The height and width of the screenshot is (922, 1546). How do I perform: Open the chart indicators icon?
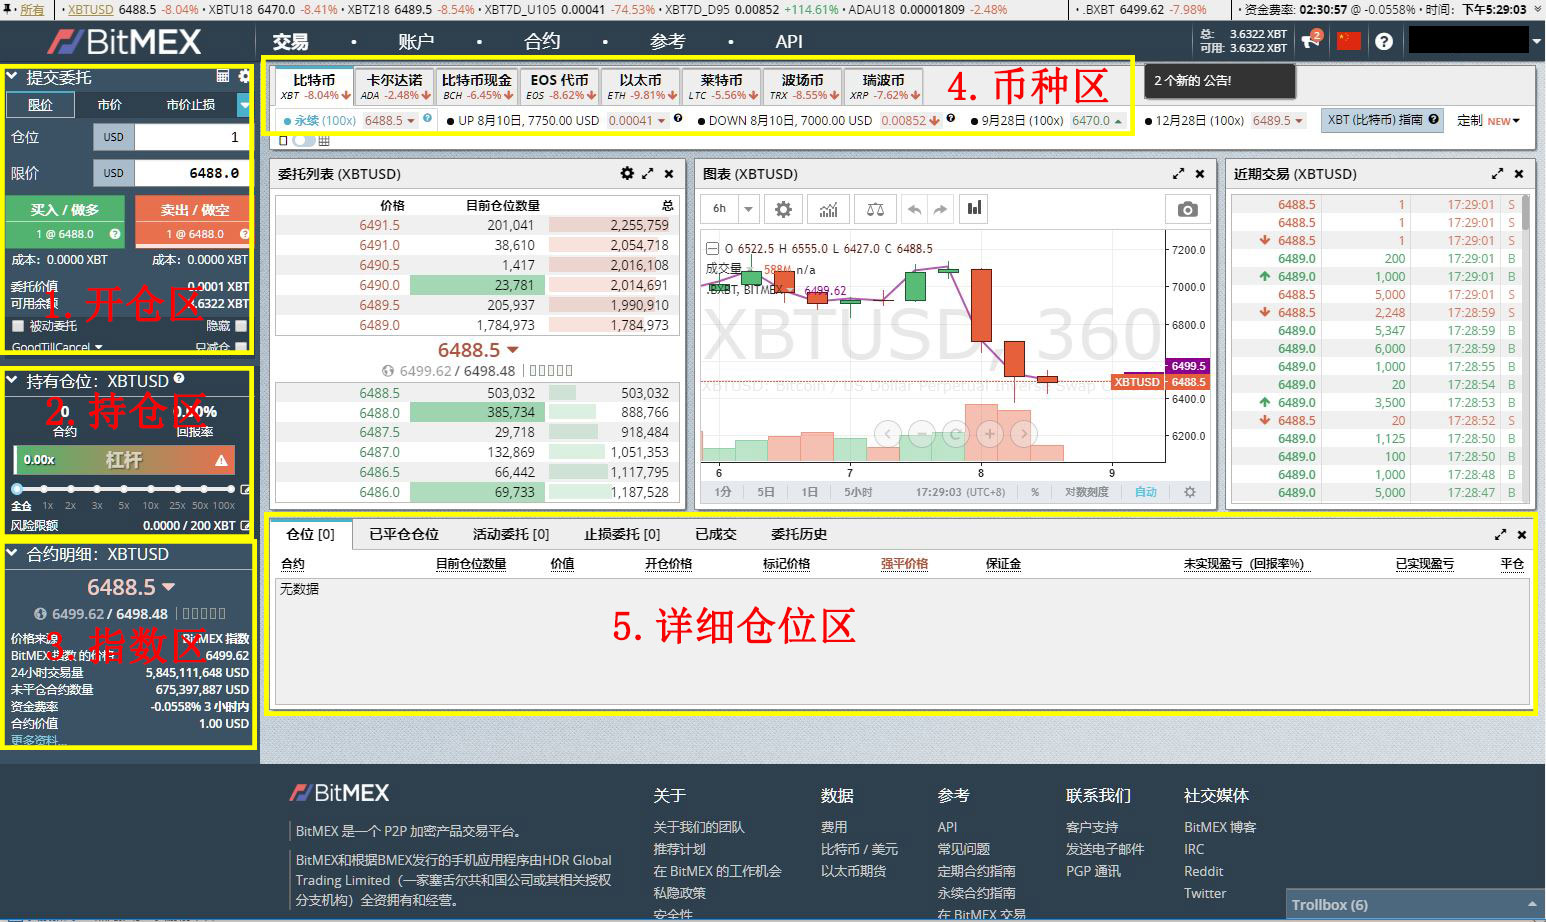click(829, 209)
